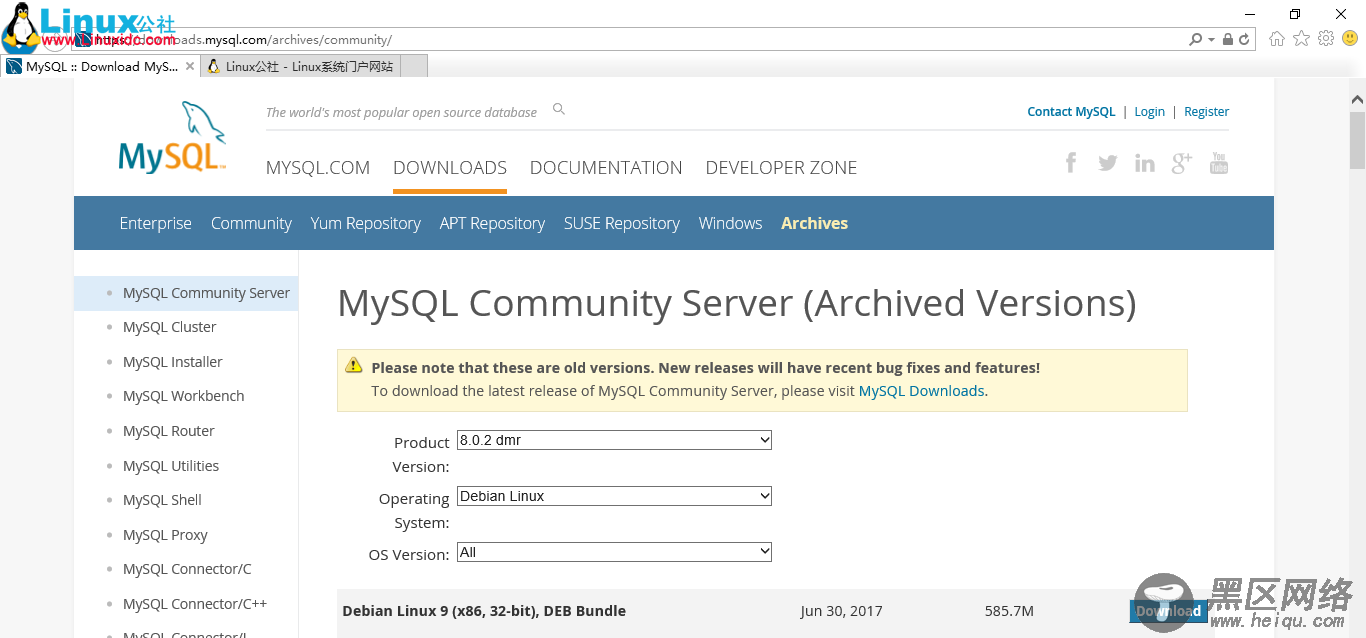Click the Contact MySQL link
The height and width of the screenshot is (638, 1366).
pos(1071,112)
